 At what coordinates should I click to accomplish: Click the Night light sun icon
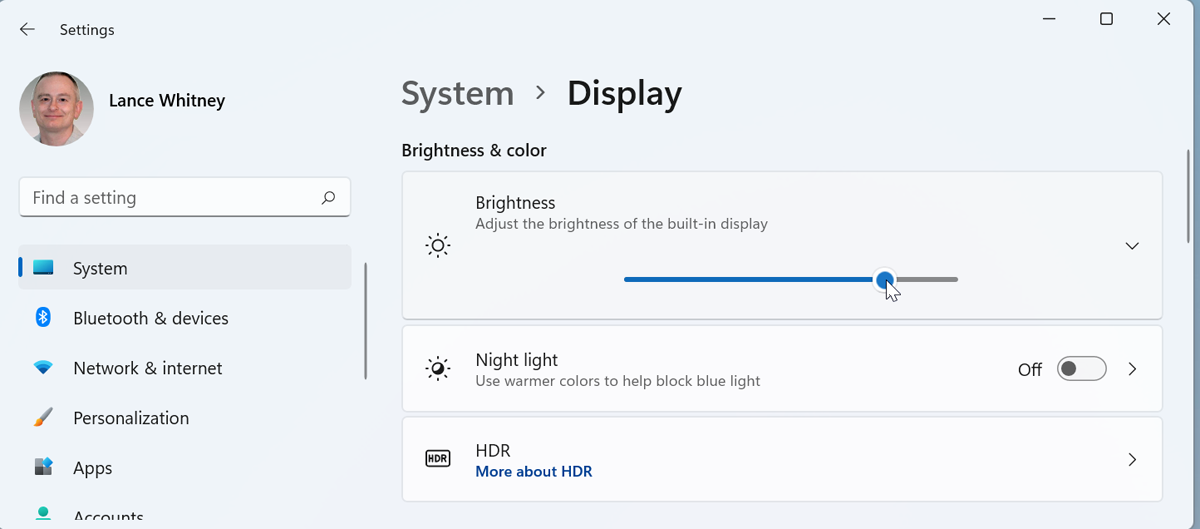point(437,369)
